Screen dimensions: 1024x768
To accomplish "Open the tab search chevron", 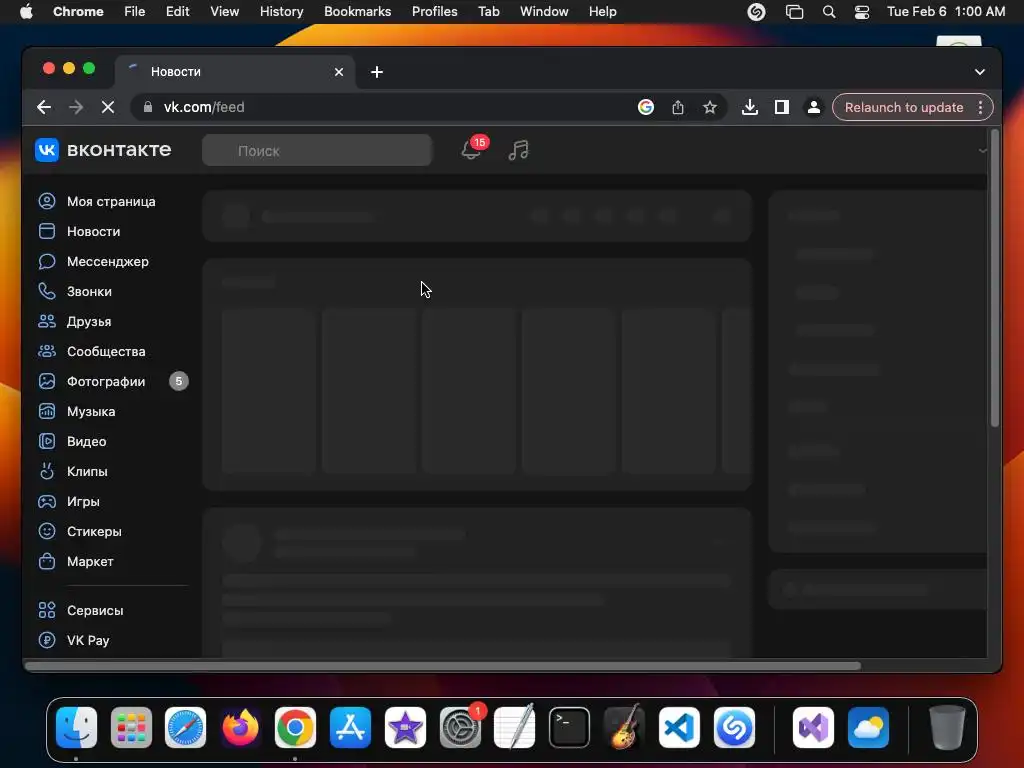I will (980, 72).
